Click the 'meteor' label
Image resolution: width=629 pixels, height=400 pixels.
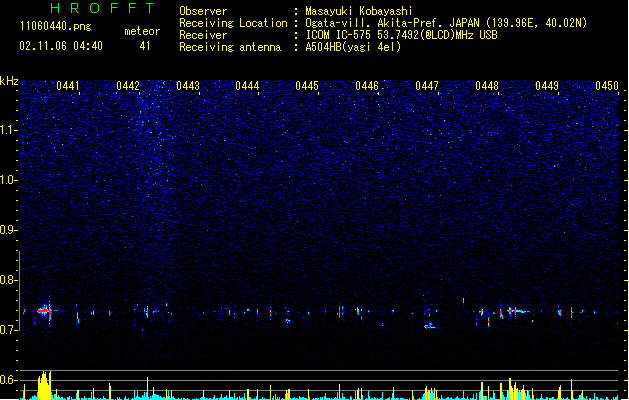point(142,31)
